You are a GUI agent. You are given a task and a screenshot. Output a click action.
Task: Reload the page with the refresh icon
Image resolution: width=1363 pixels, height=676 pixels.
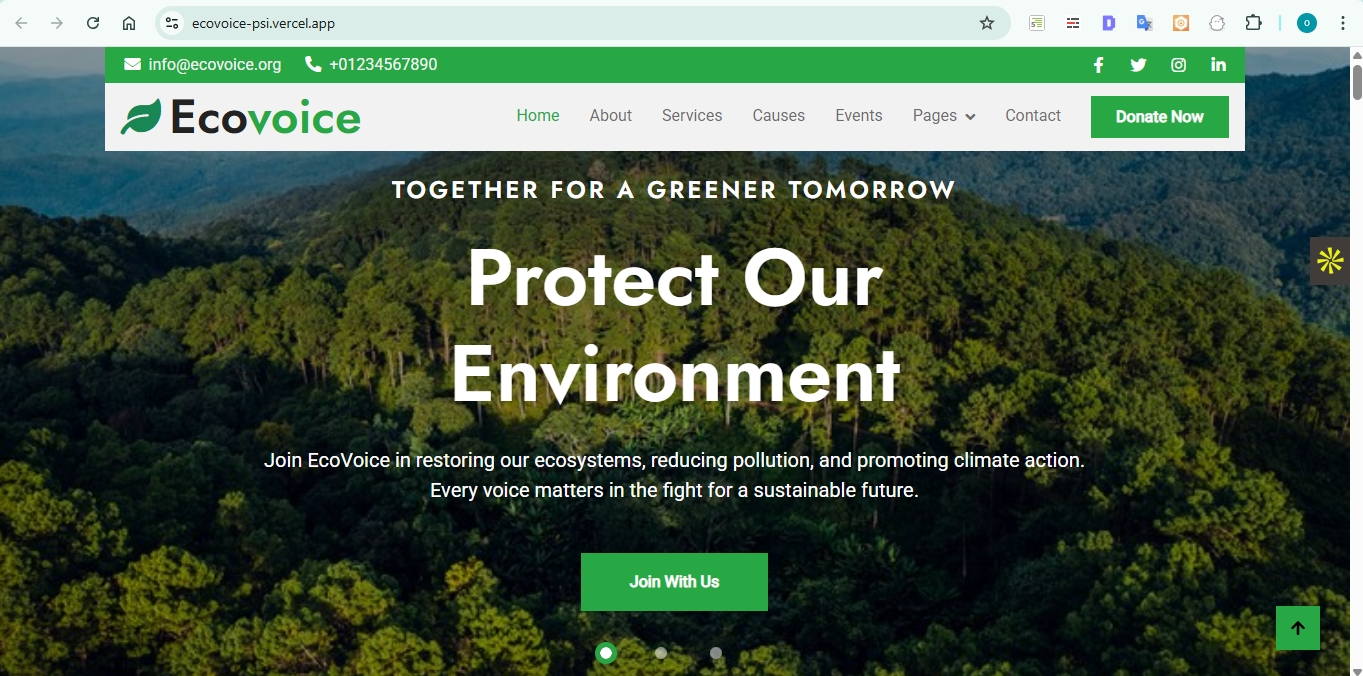point(93,23)
